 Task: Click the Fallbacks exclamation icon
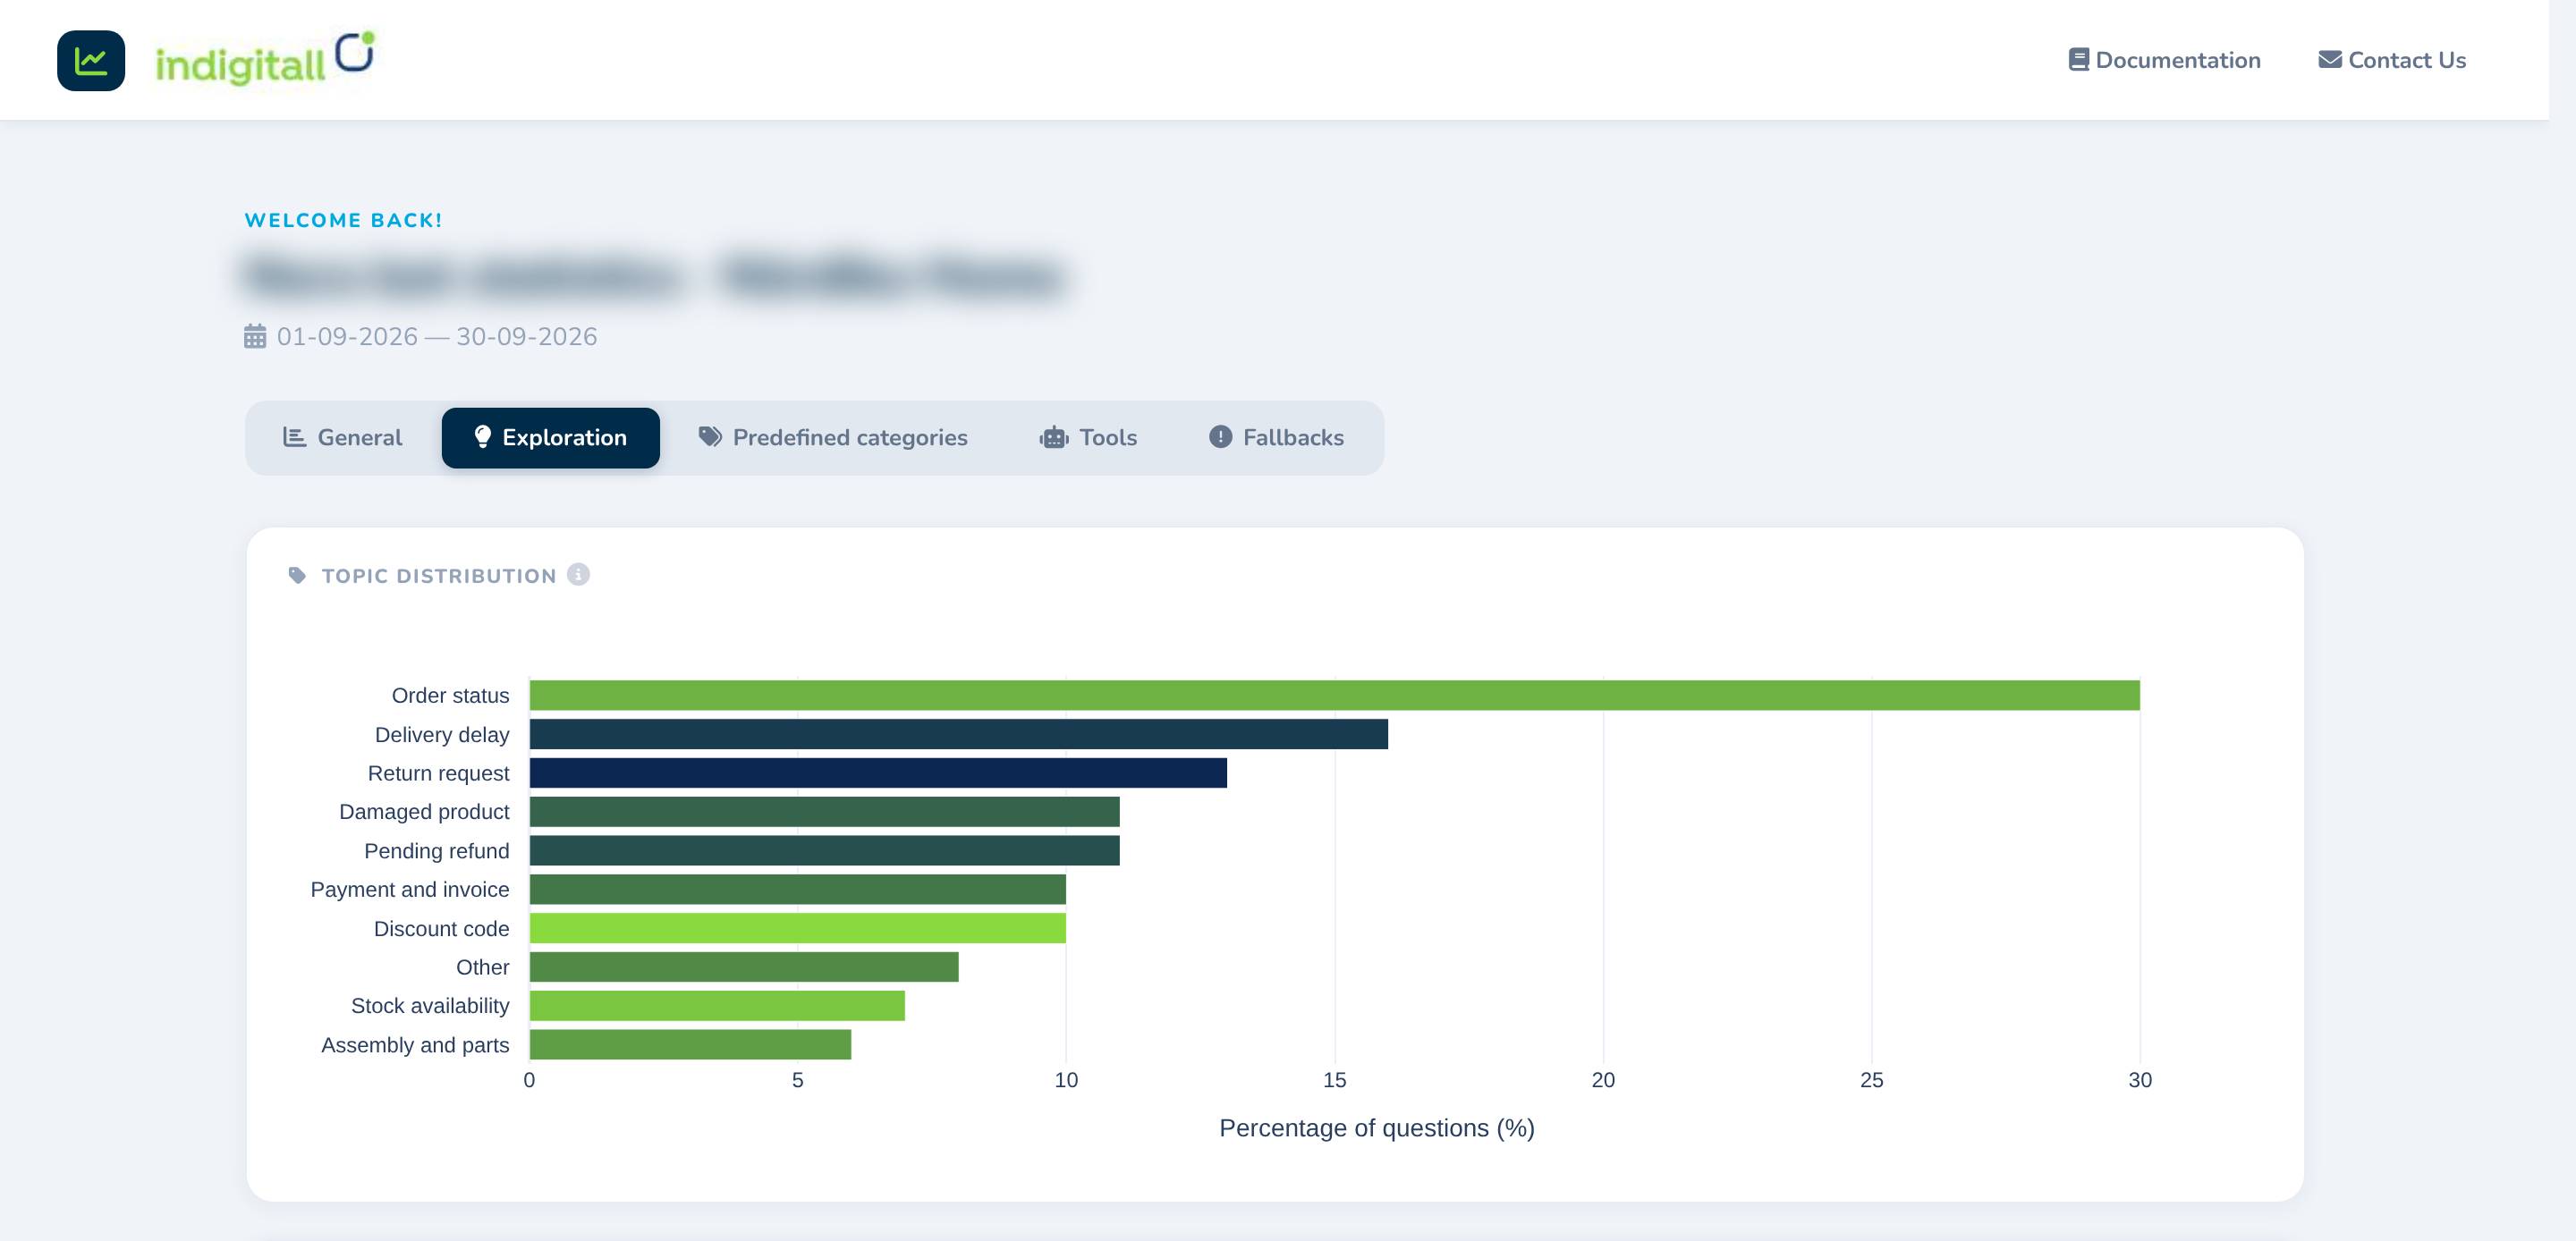coord(1220,437)
